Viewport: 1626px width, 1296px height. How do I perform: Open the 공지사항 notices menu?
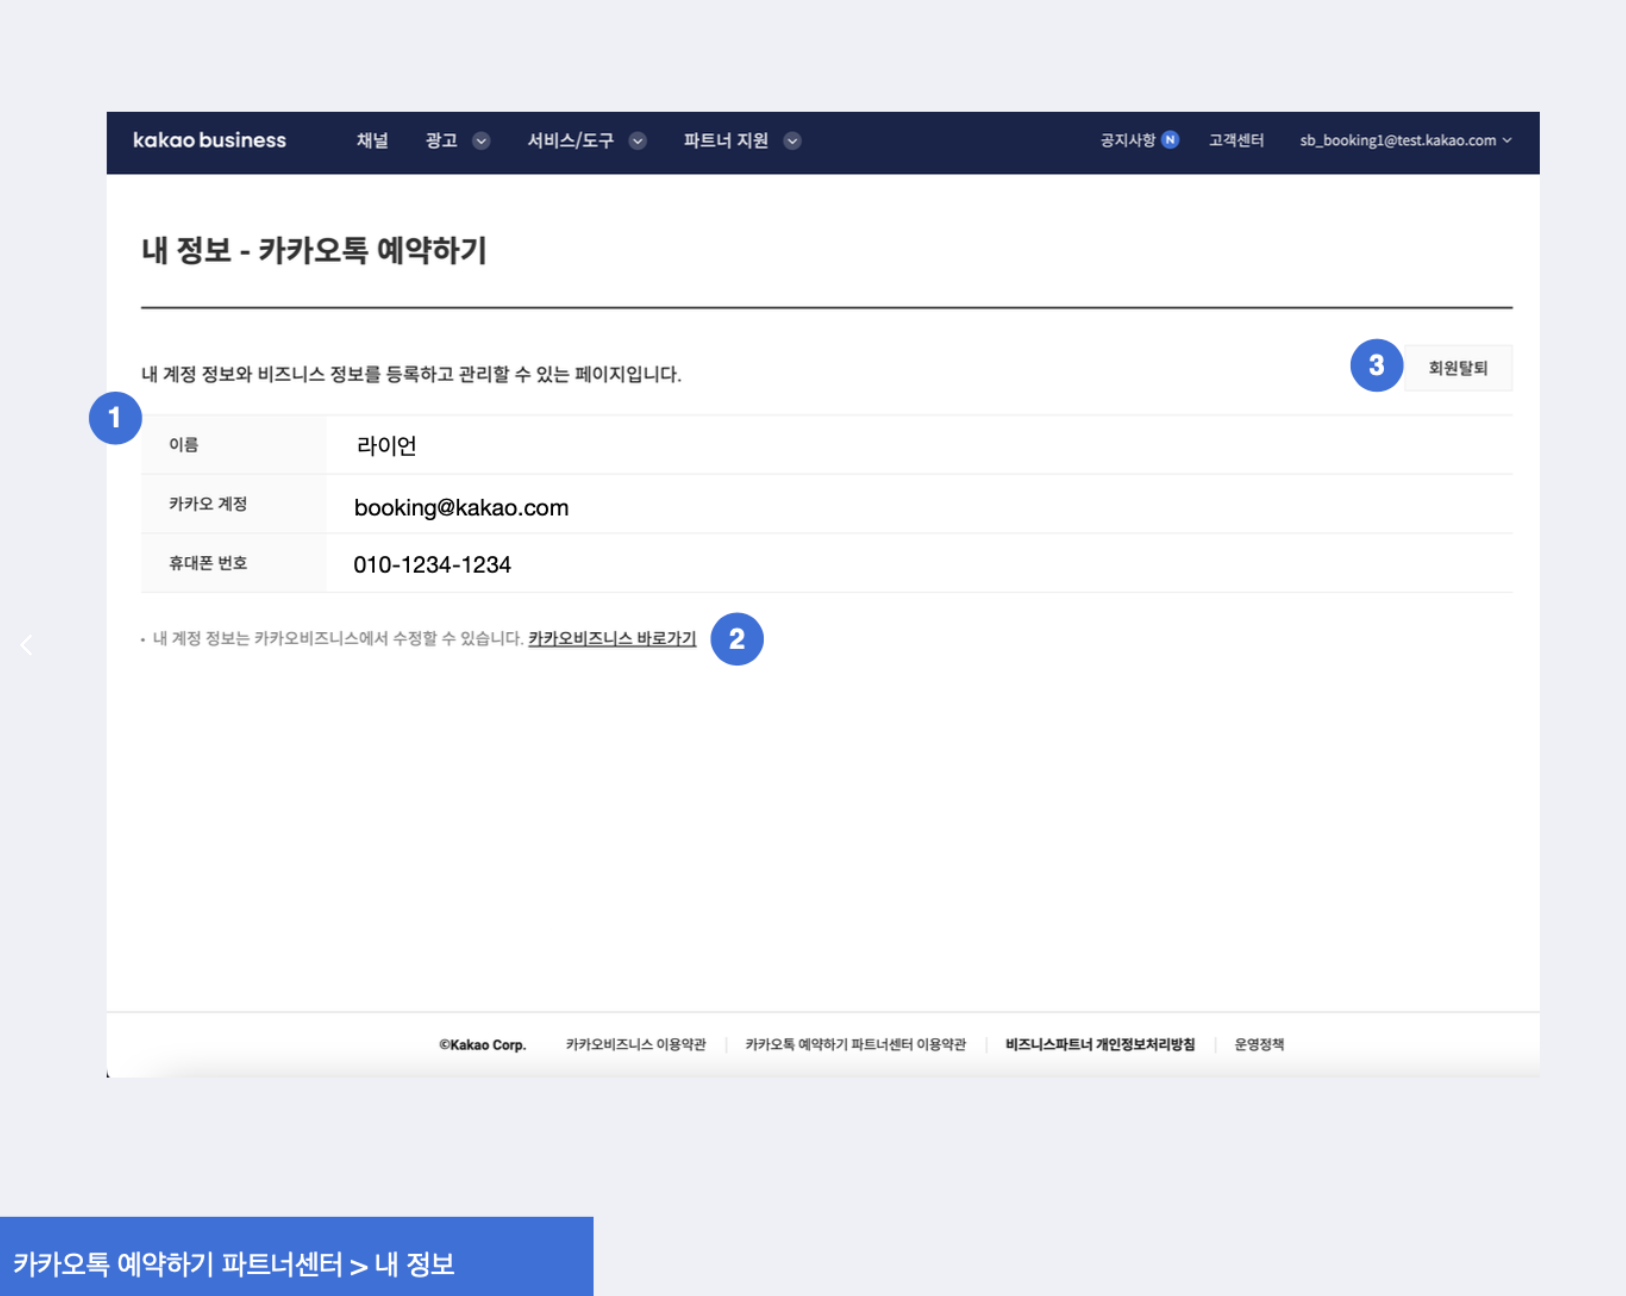tap(1127, 141)
